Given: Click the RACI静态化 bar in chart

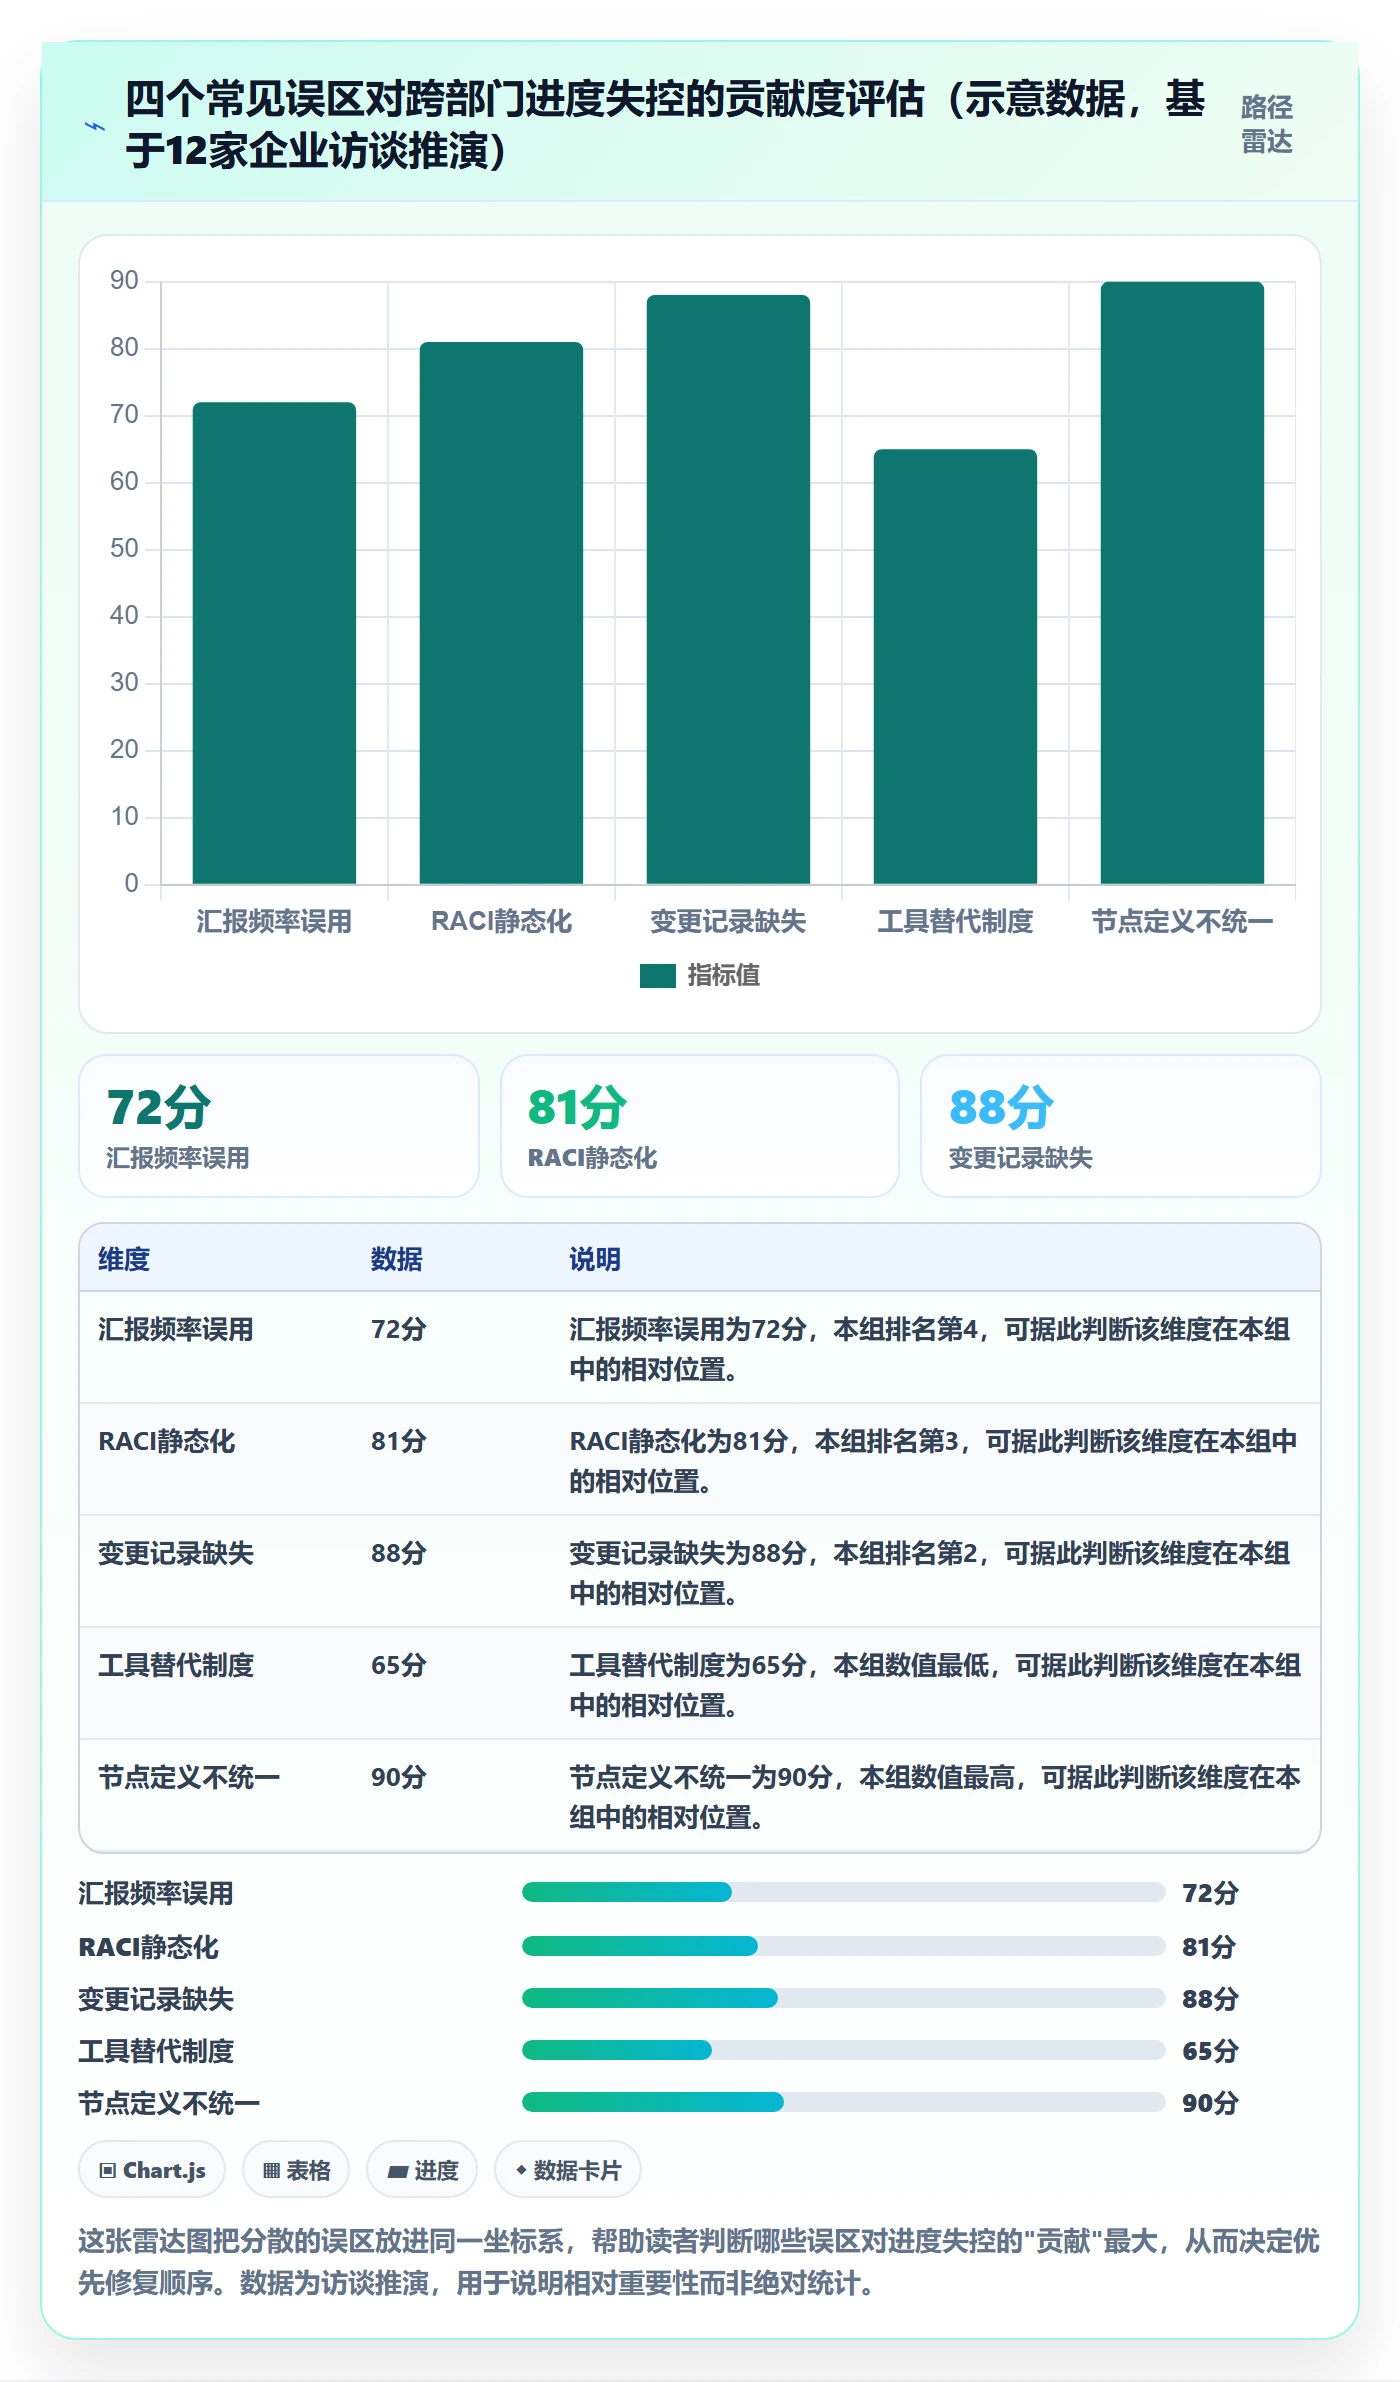Looking at the screenshot, I should pos(501,613).
